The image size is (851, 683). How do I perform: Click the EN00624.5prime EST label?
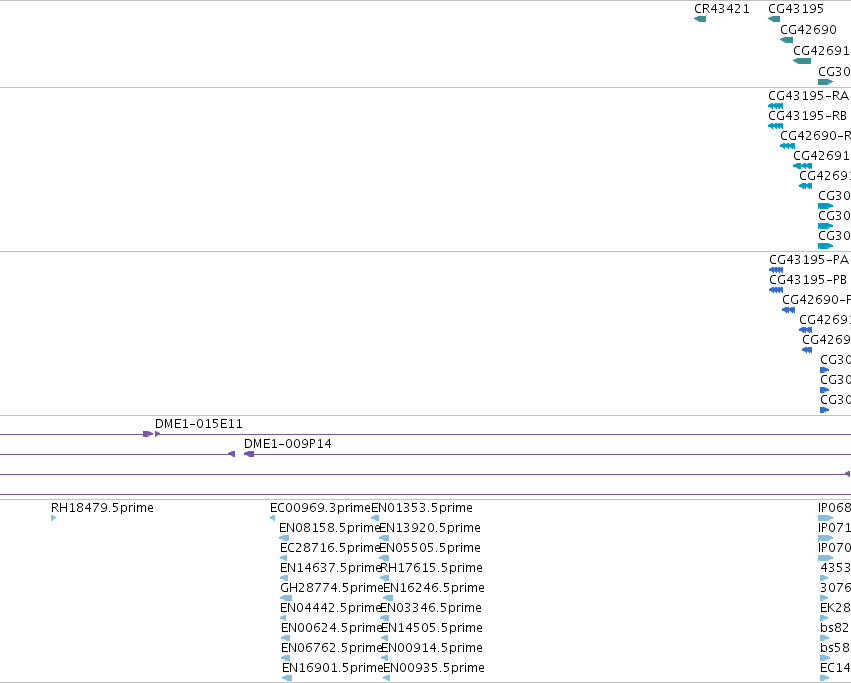coord(332,629)
